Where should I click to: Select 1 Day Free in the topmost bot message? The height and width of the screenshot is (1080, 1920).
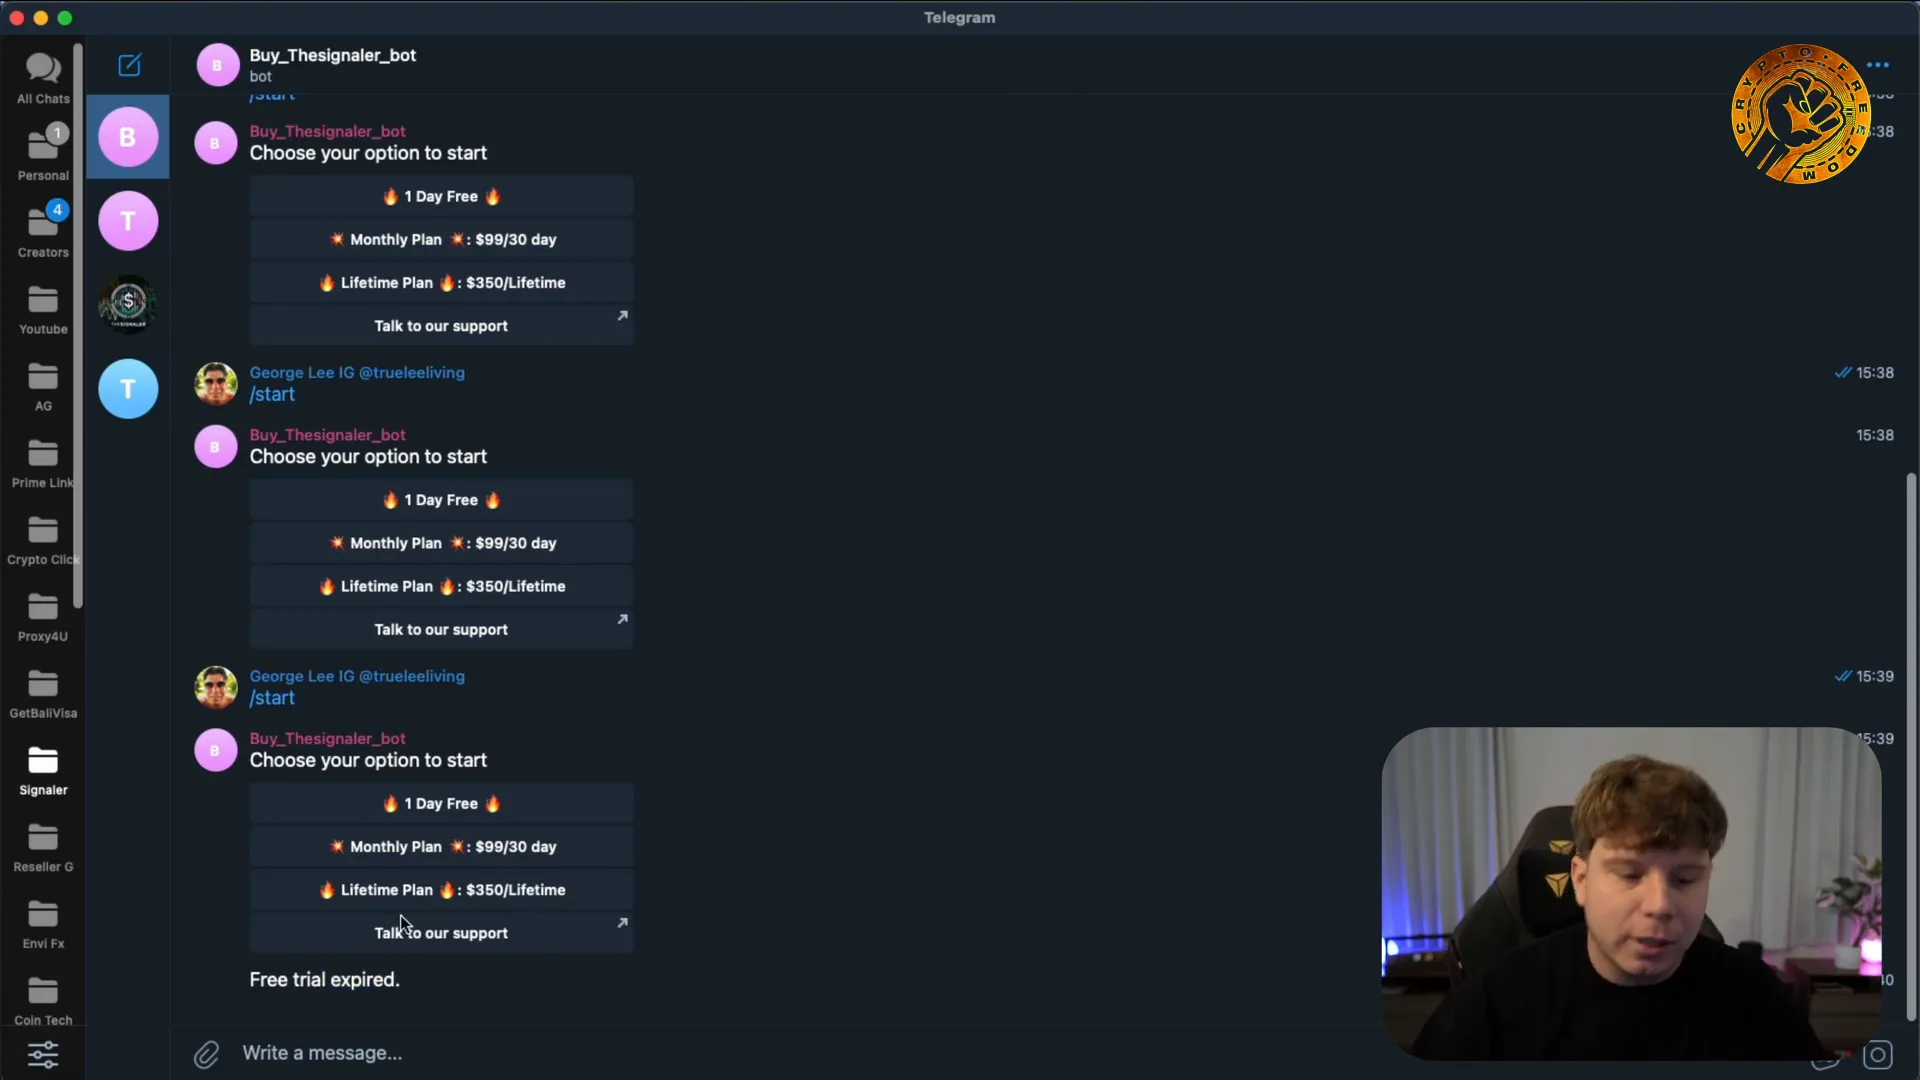441,197
